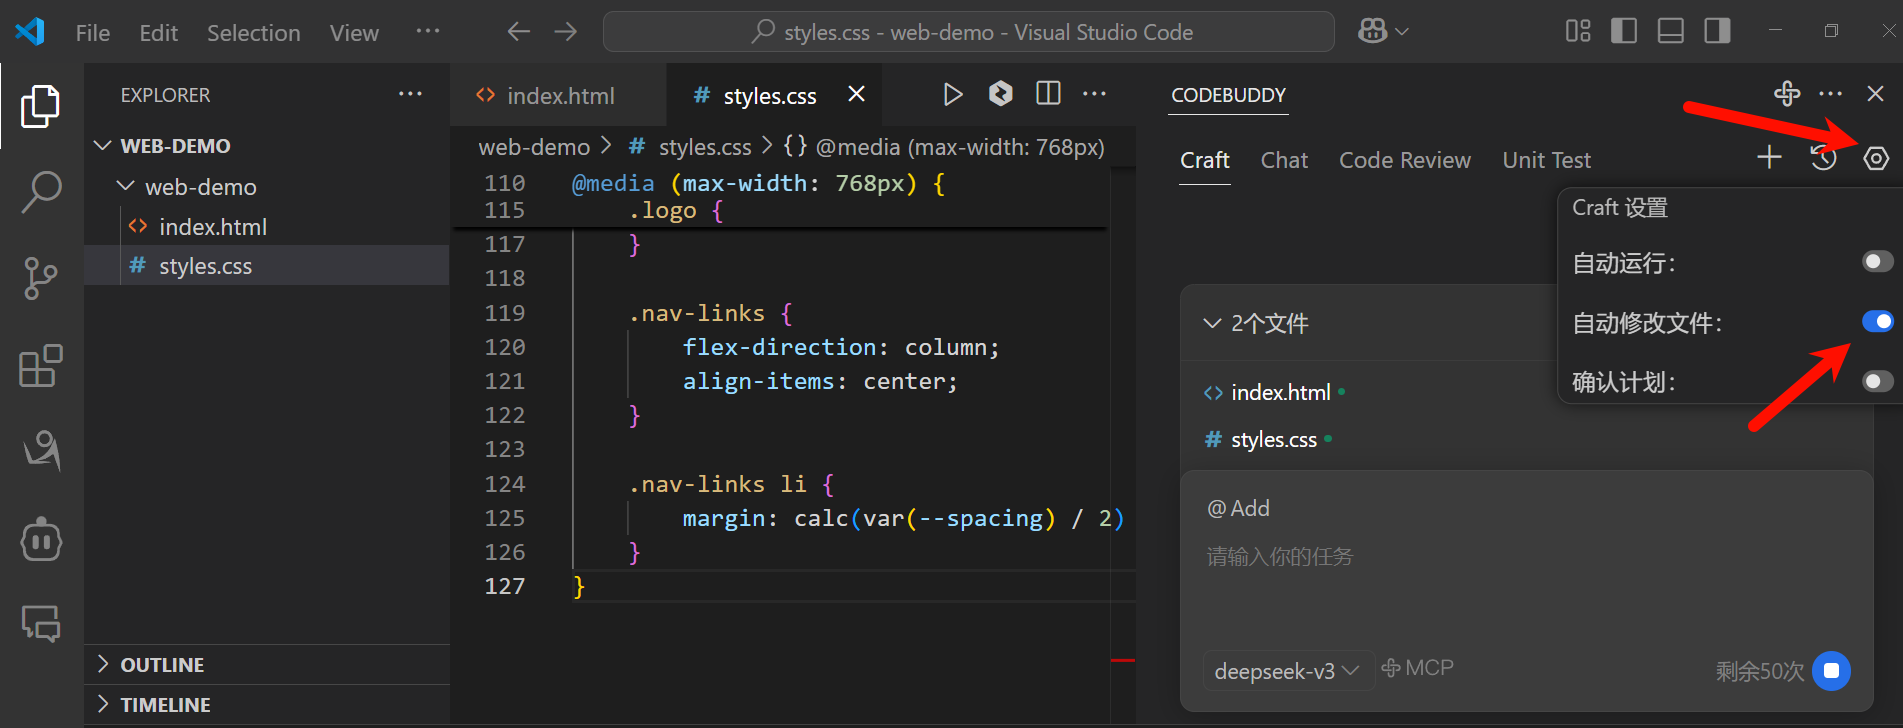
Task: Open the Selection menu
Action: [x=253, y=33]
